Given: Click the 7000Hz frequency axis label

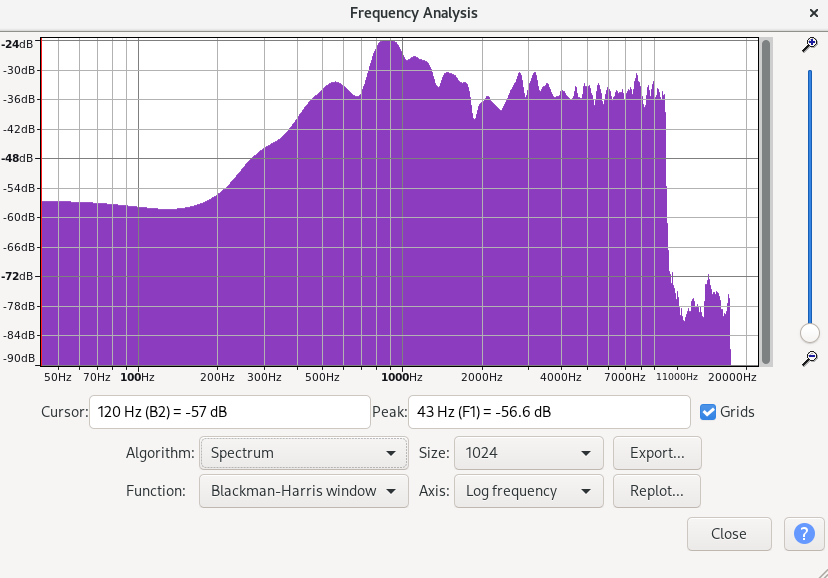Looking at the screenshot, I should [625, 377].
